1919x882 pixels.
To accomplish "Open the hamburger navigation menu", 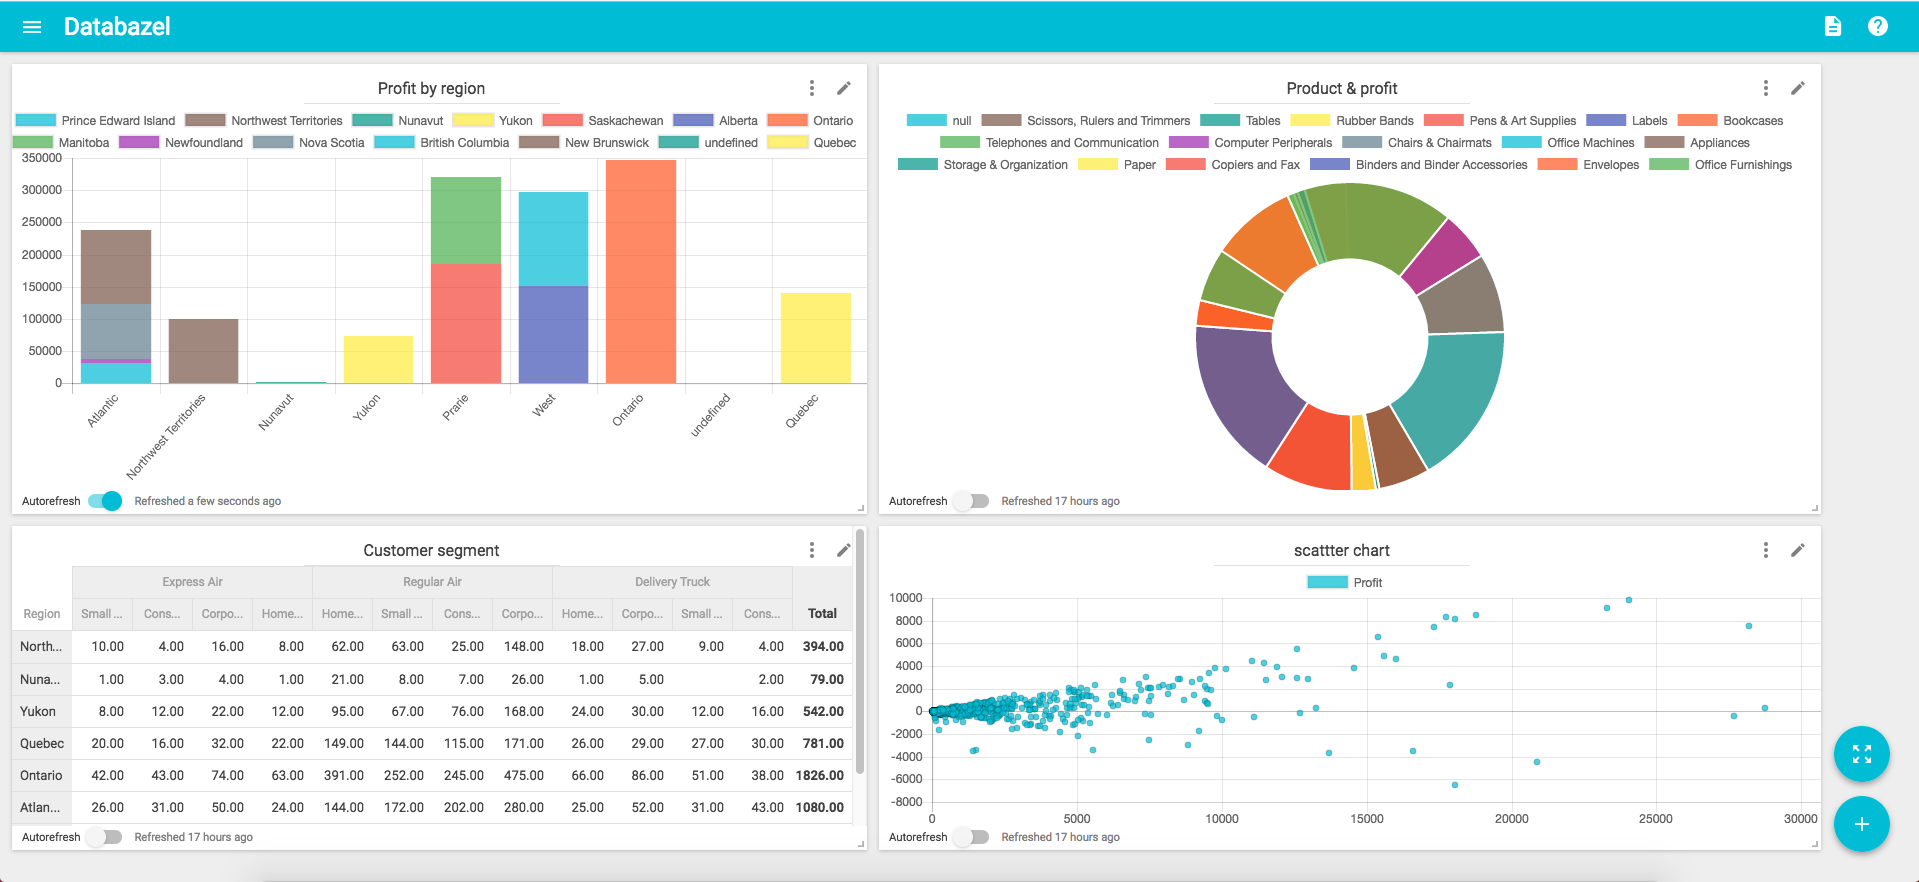I will [32, 27].
